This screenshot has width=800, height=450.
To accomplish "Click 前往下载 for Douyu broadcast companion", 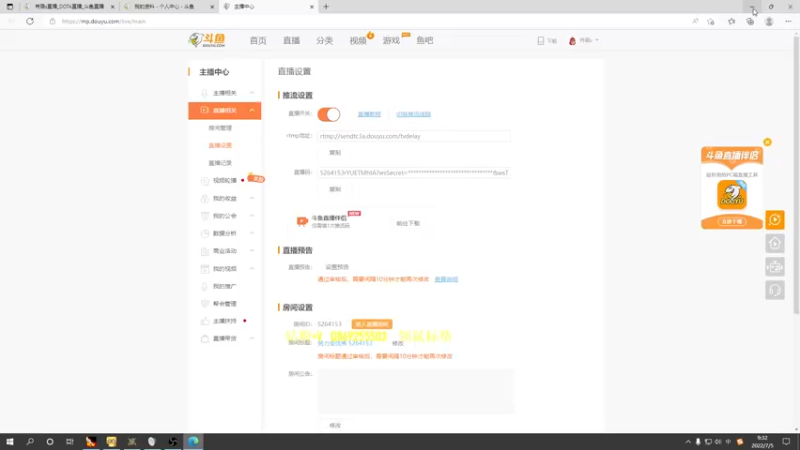I will pyautogui.click(x=408, y=223).
